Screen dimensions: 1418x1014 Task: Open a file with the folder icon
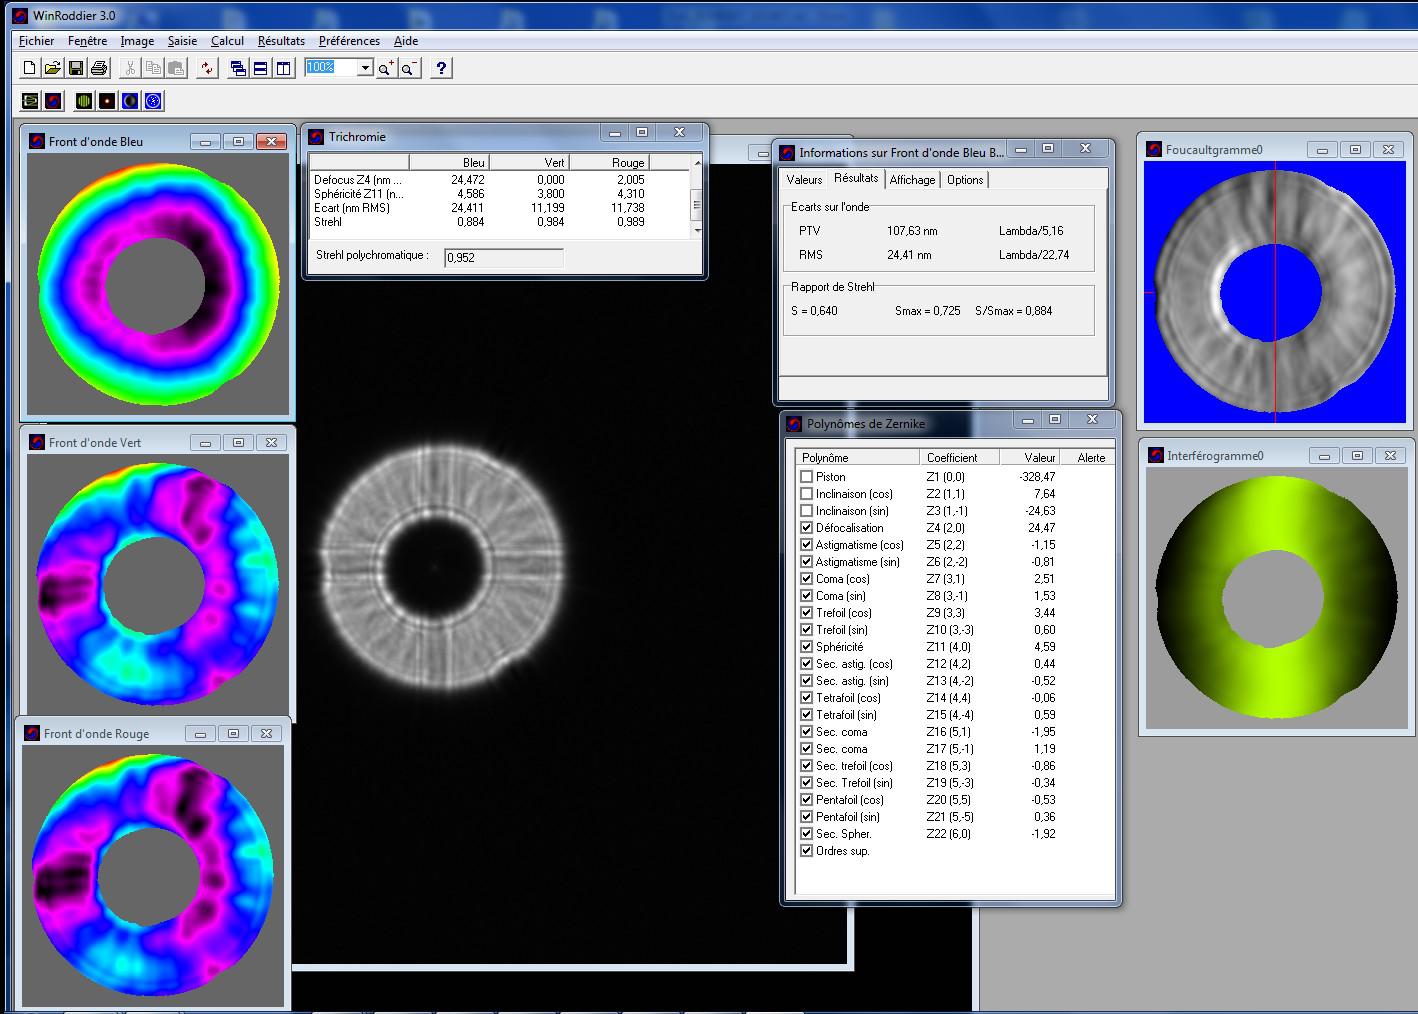52,68
